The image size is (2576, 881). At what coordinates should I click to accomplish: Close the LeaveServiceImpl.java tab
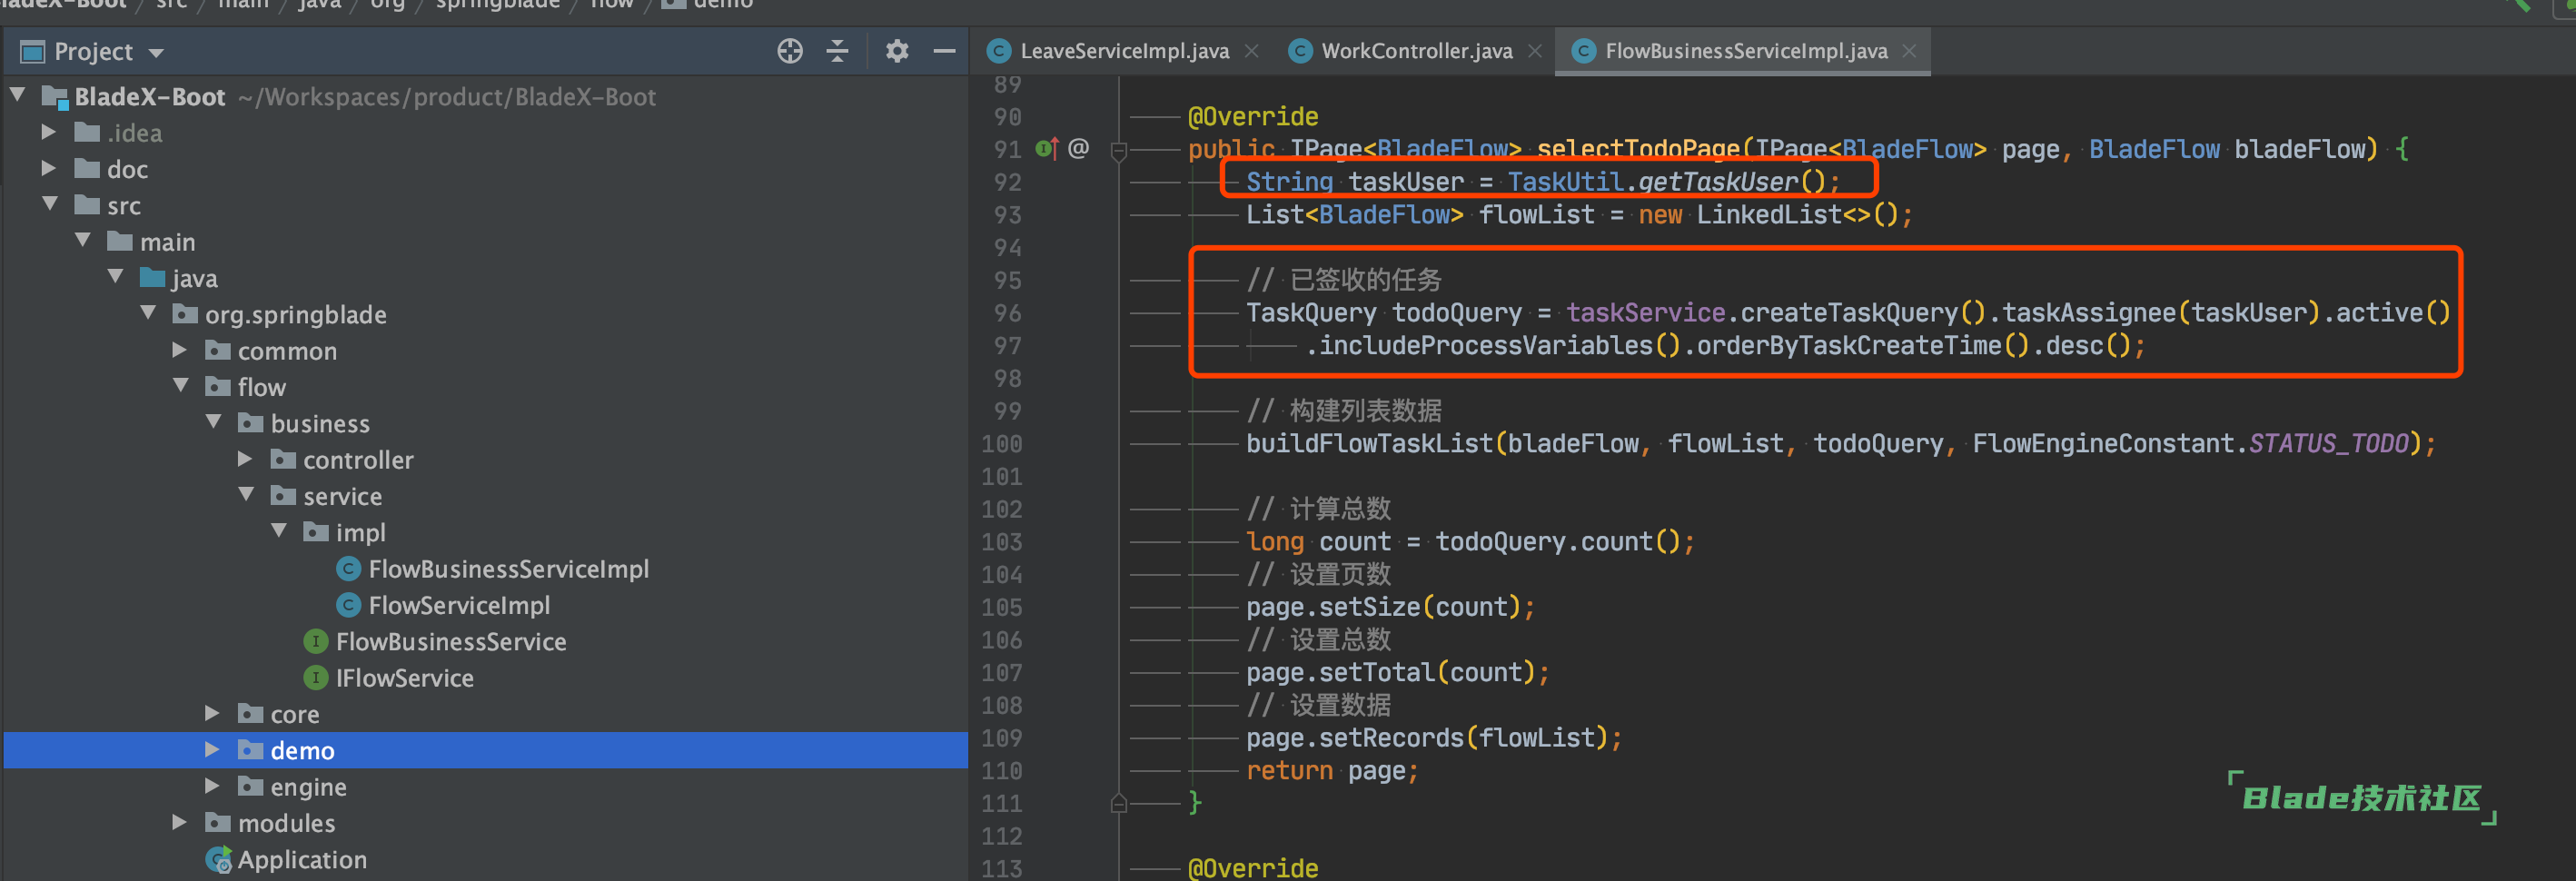[x=1251, y=51]
